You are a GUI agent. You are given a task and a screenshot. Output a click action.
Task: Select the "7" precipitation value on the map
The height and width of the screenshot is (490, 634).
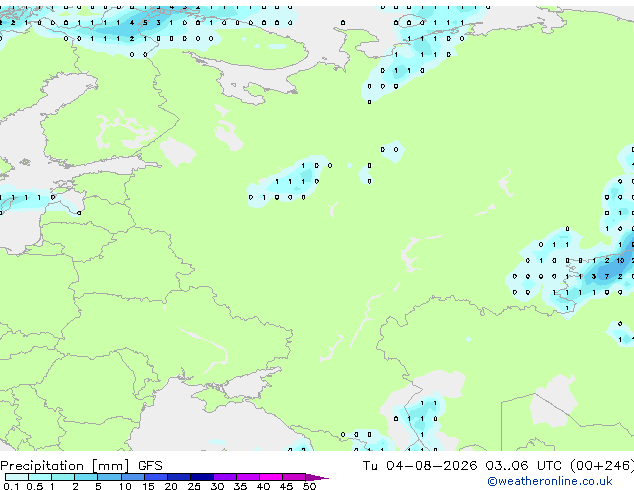point(607,277)
